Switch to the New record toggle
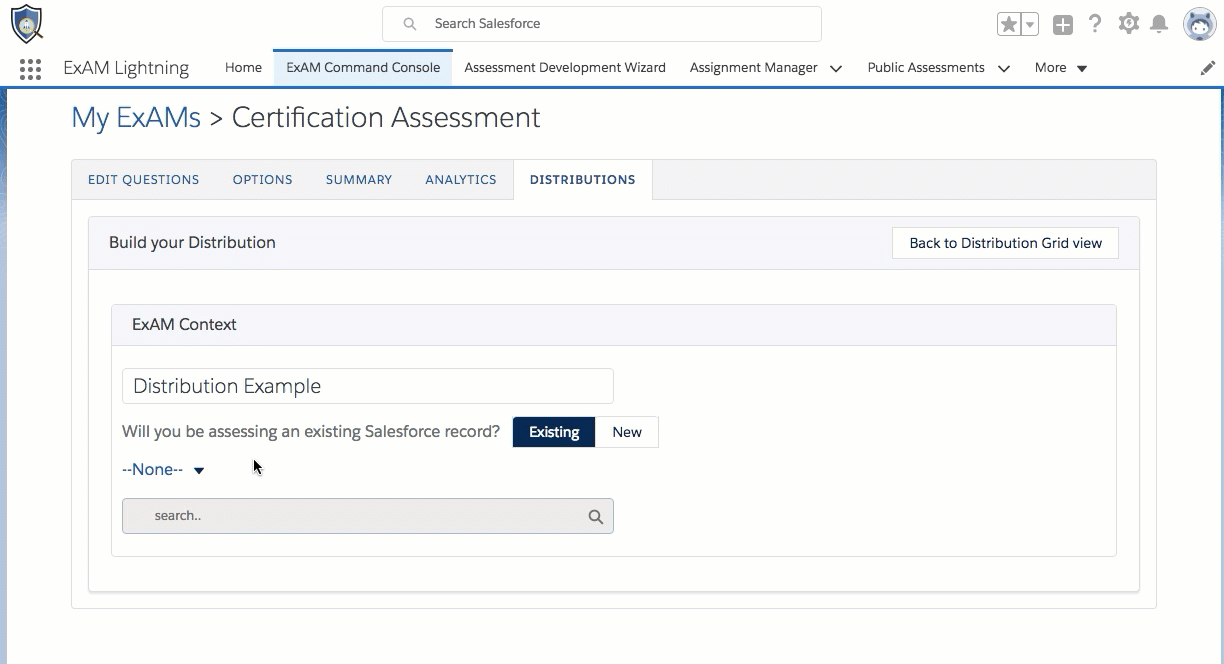Screen dimensions: 1224x664 pyautogui.click(x=627, y=432)
